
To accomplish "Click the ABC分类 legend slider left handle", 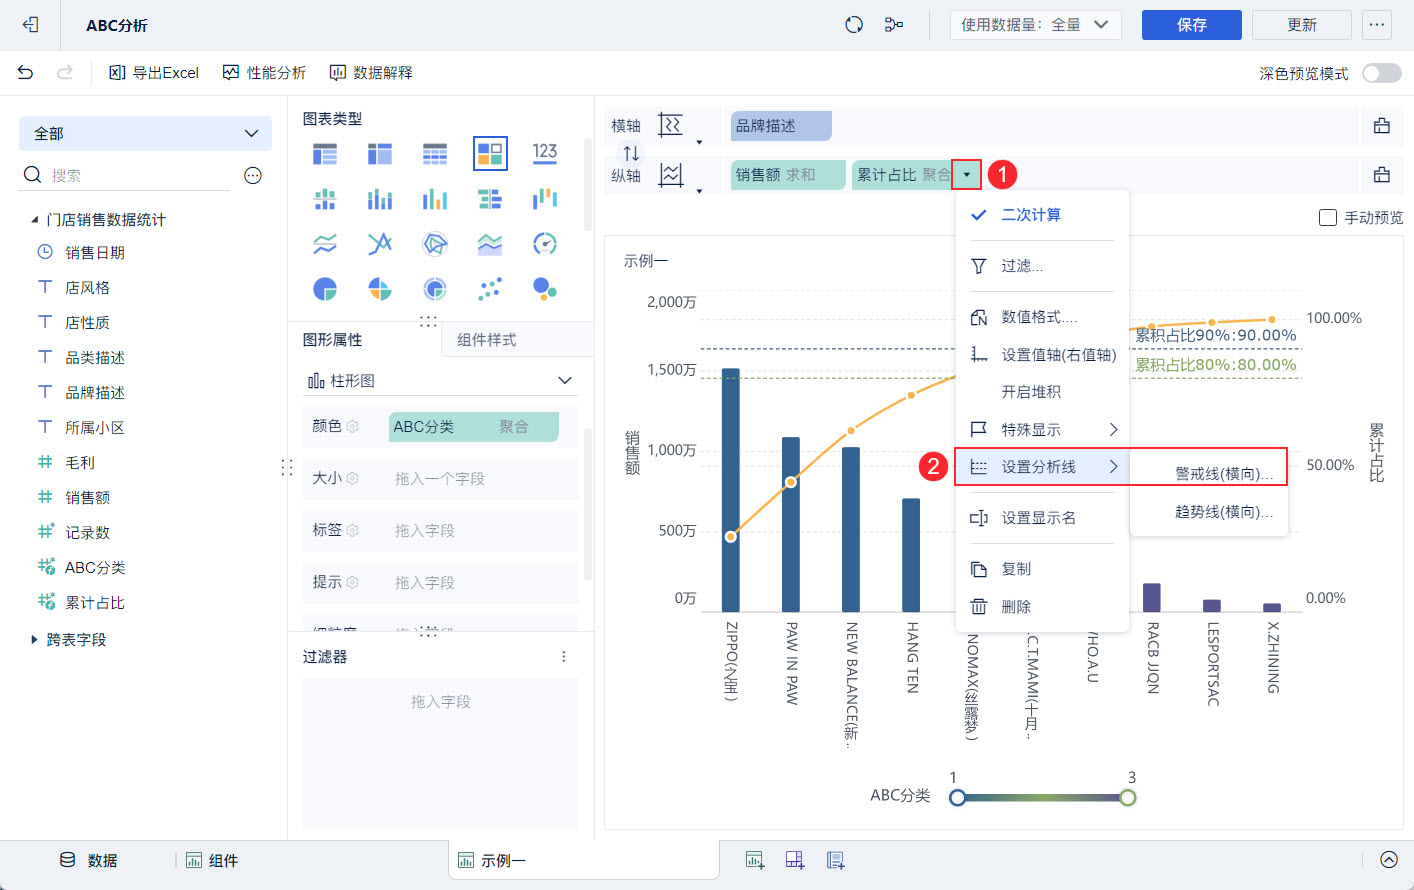I will (x=958, y=797).
